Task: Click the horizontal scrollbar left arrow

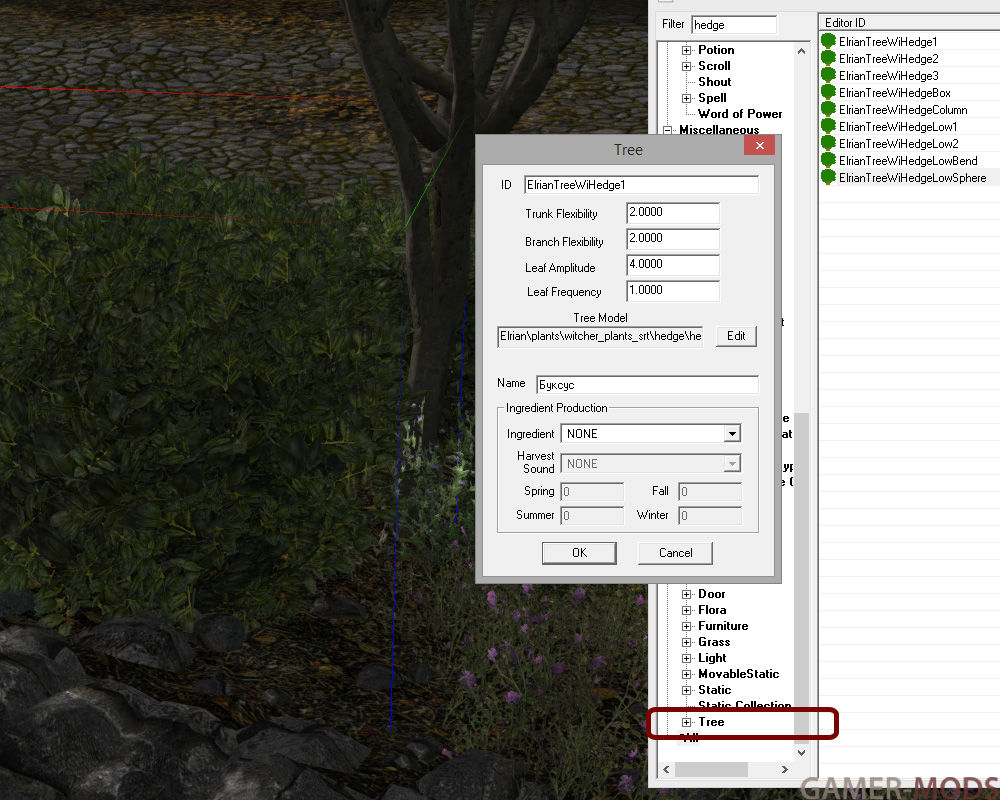Action: [x=666, y=769]
